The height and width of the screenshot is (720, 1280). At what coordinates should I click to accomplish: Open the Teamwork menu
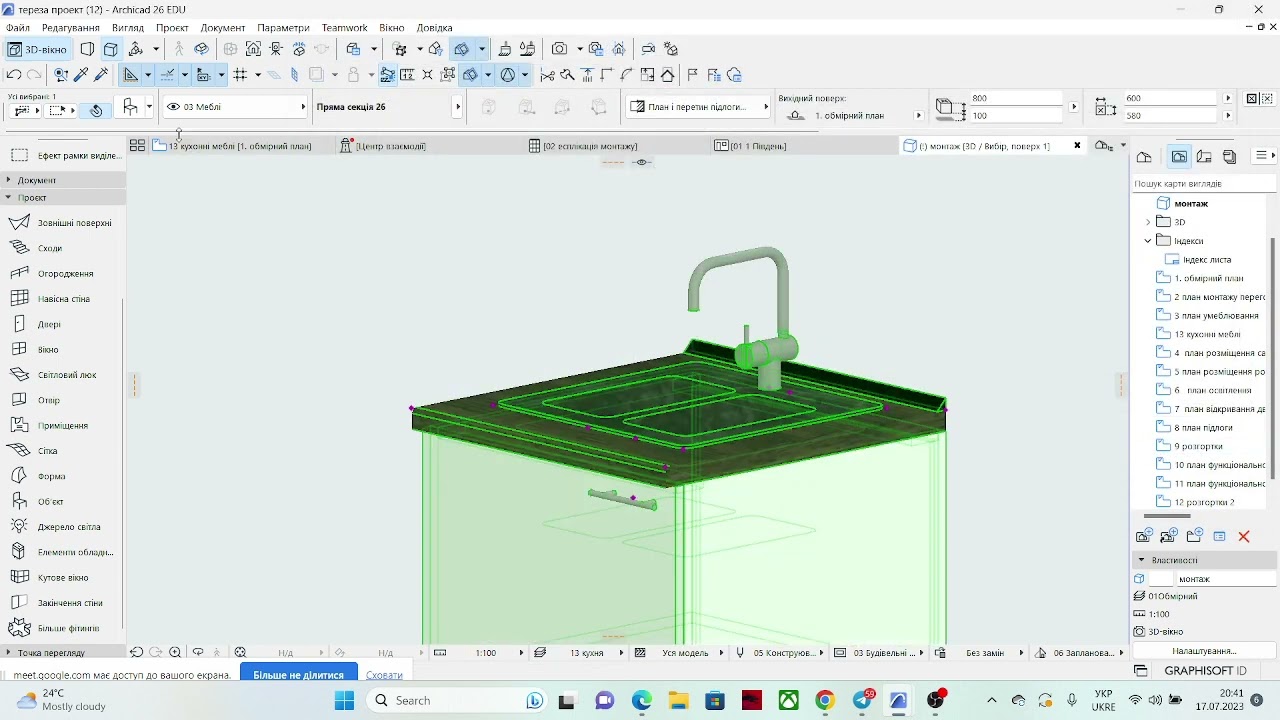point(344,28)
